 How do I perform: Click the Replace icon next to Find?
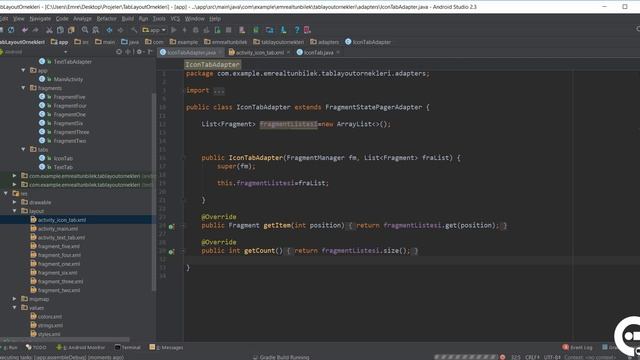[96, 30]
